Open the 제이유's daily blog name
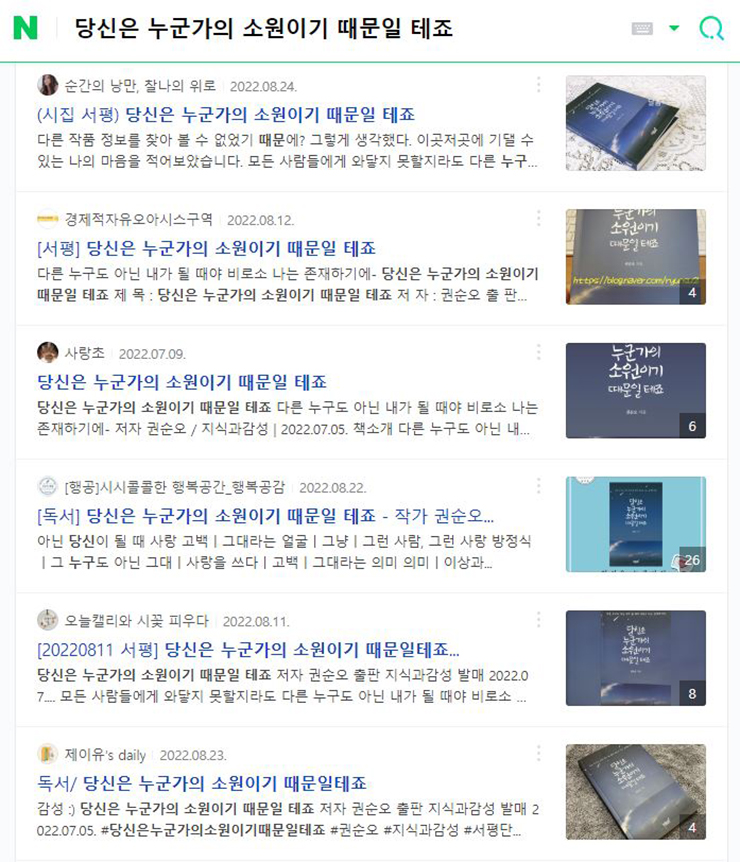 click(x=105, y=755)
